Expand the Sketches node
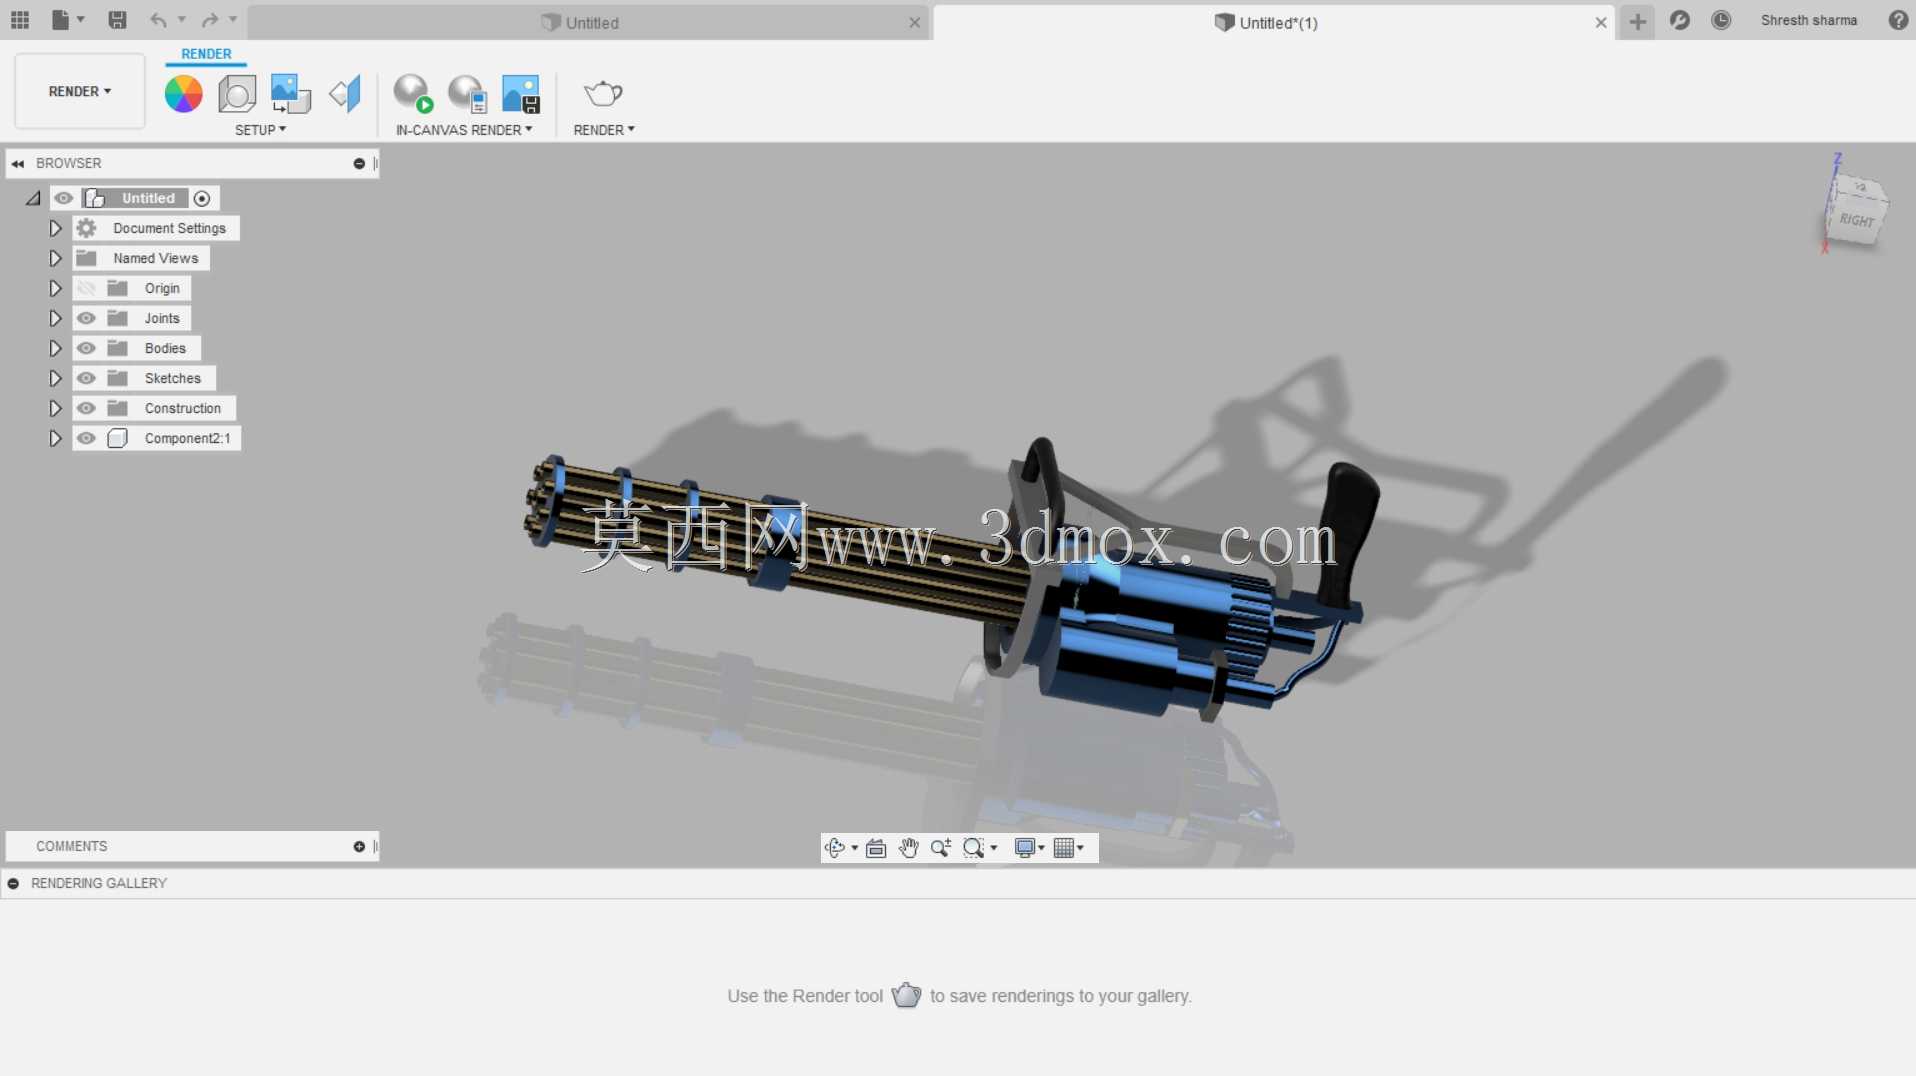Image resolution: width=1916 pixels, height=1076 pixels. 55,378
